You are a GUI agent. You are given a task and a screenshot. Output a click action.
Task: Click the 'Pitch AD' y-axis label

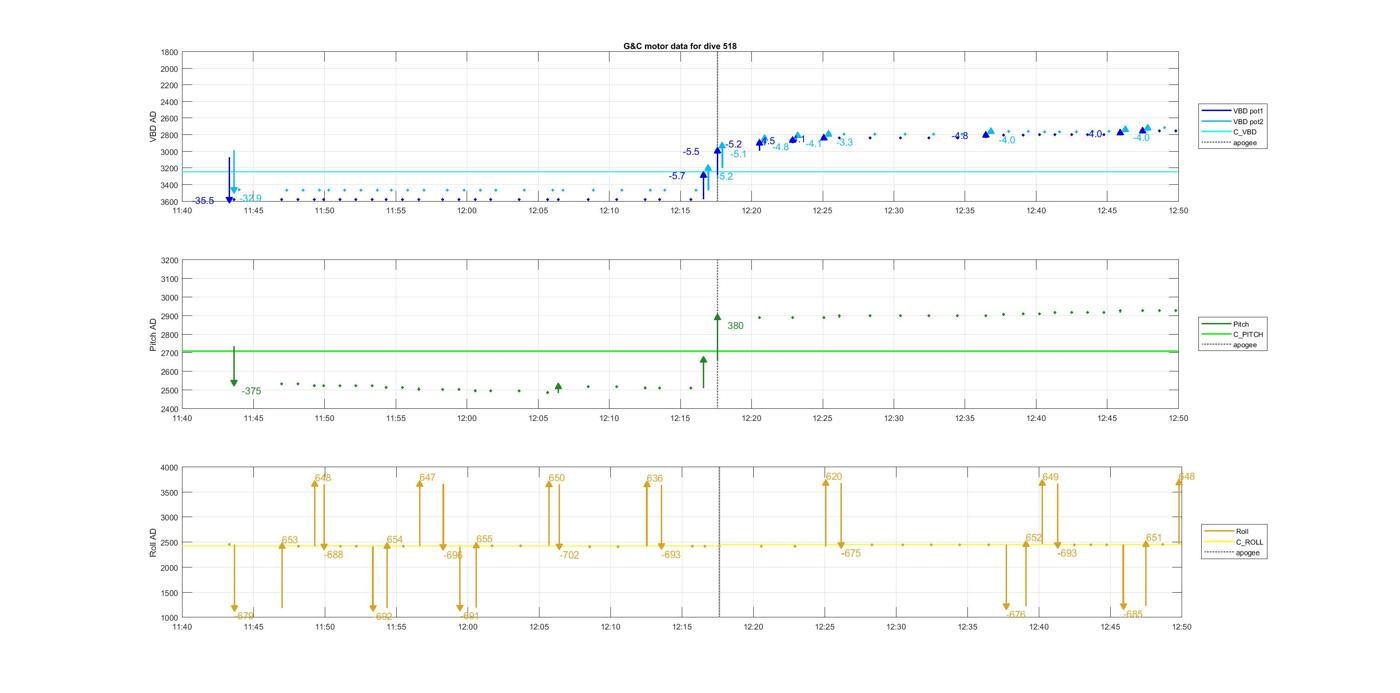tap(153, 335)
